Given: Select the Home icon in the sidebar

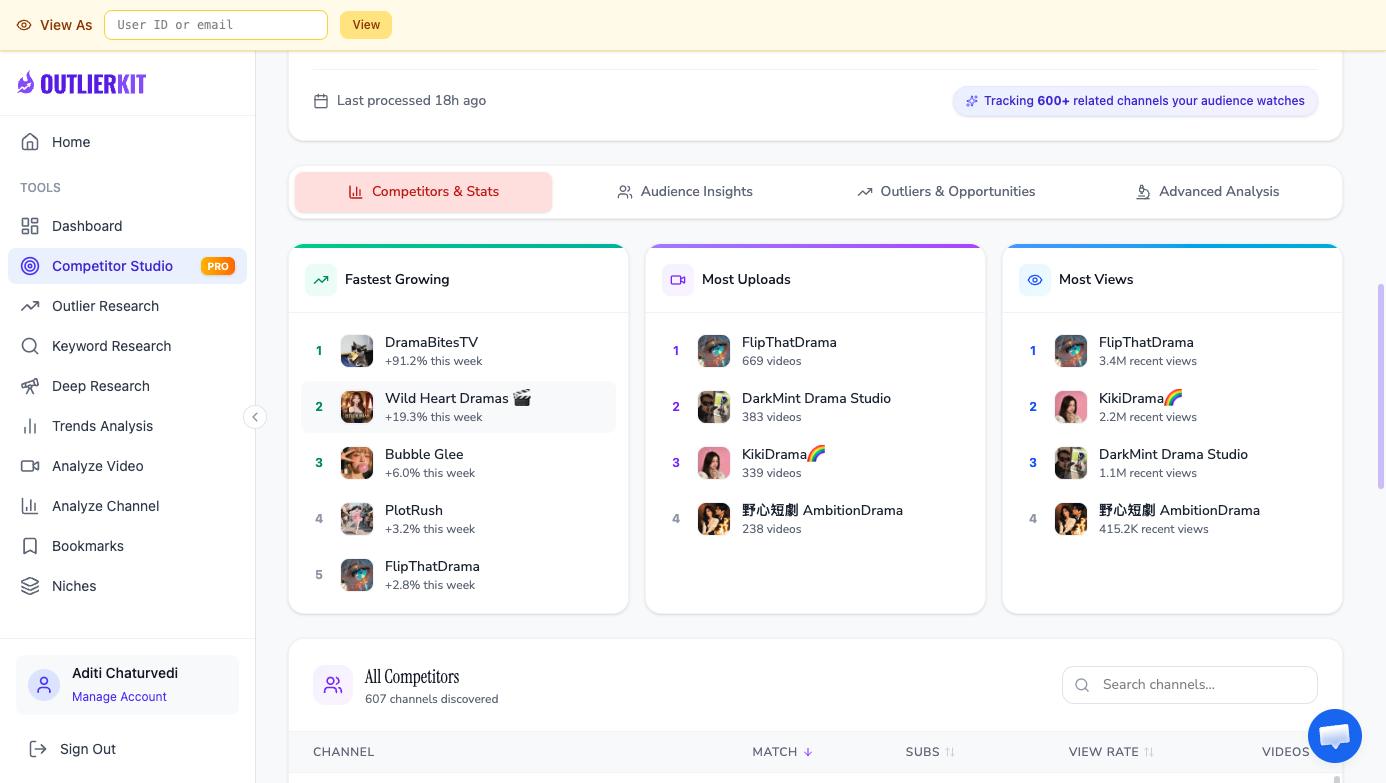Looking at the screenshot, I should pos(31,142).
